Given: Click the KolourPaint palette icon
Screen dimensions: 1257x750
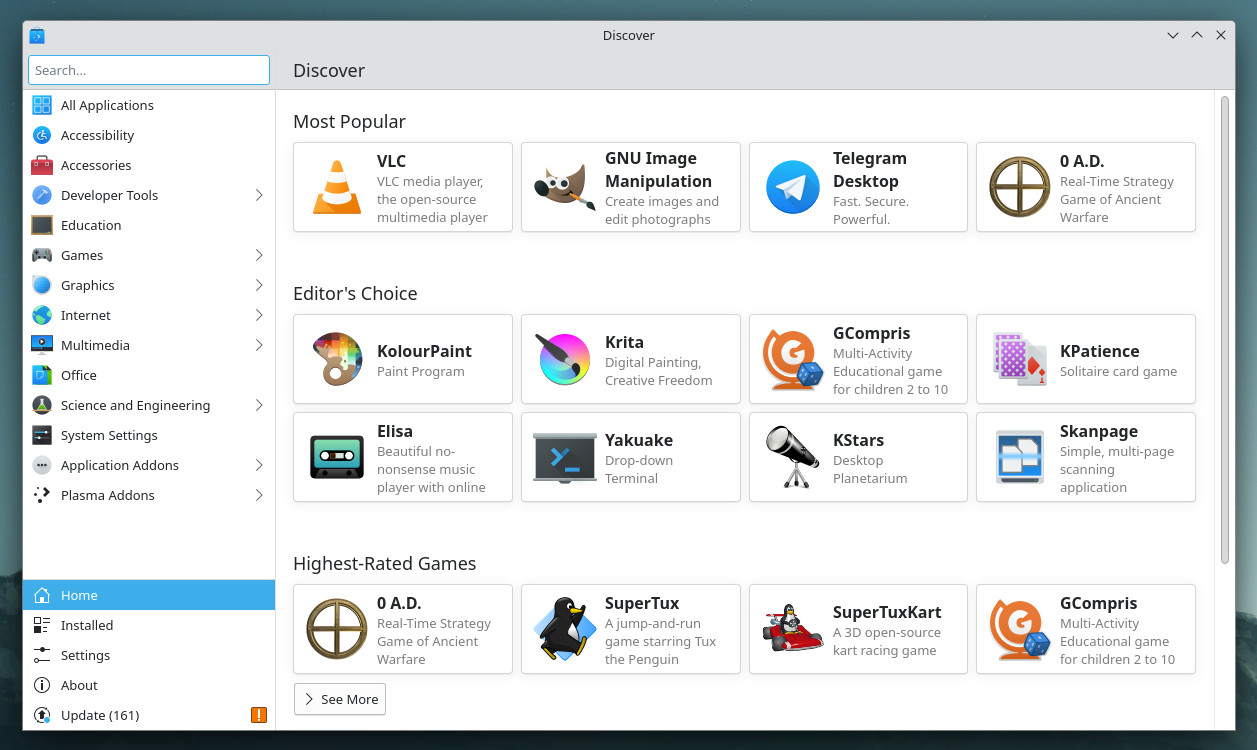Looking at the screenshot, I should [337, 360].
